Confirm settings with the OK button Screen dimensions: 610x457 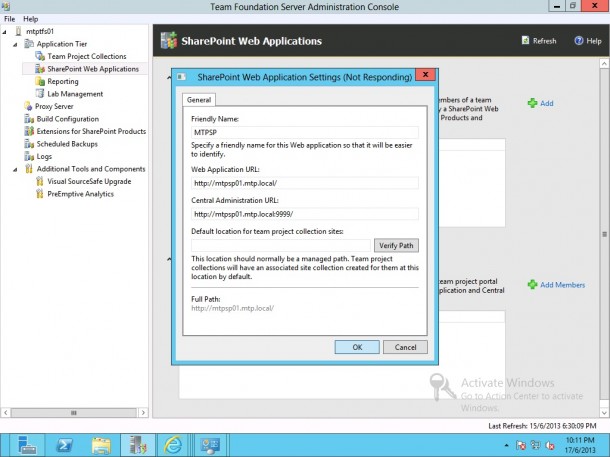click(357, 347)
